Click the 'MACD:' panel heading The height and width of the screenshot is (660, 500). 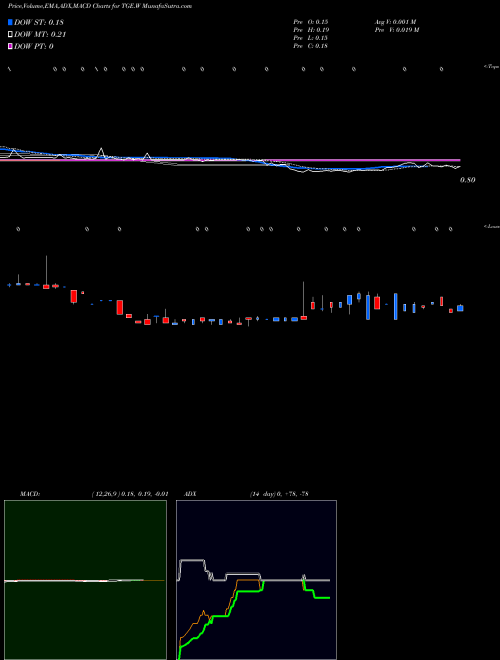(30, 494)
